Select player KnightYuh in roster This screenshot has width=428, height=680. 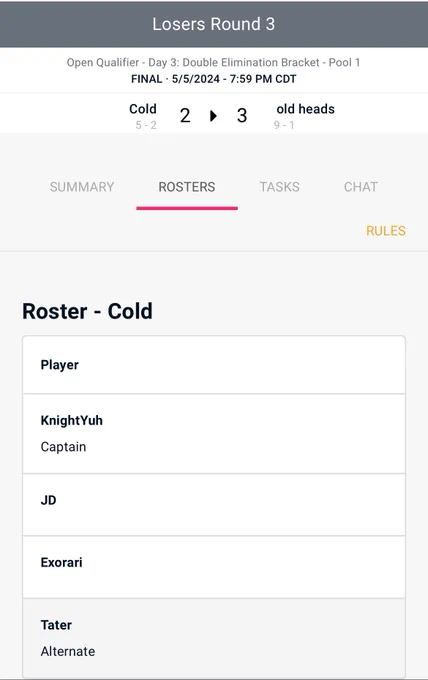(214, 434)
